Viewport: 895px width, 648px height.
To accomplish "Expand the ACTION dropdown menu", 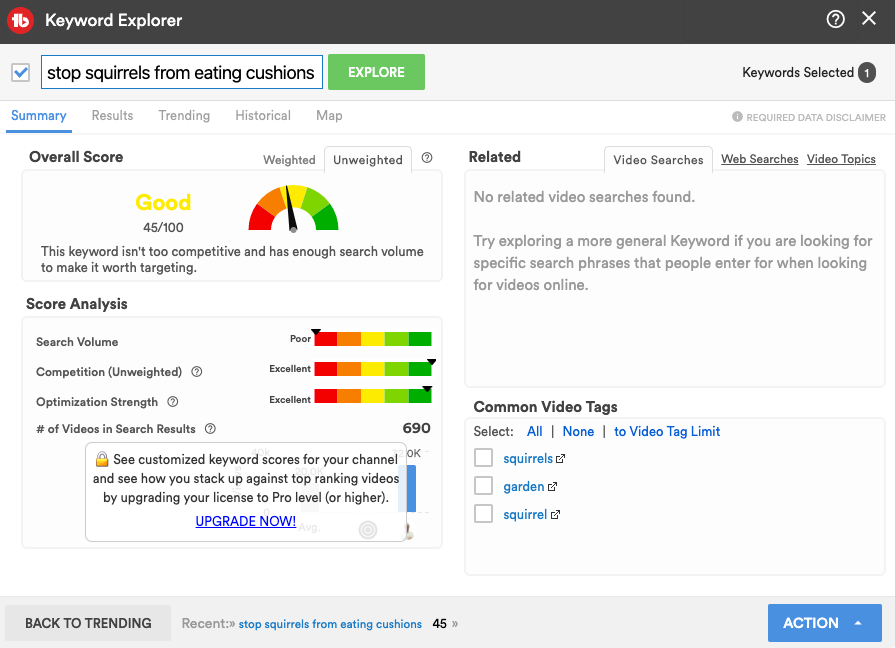I will (x=824, y=623).
